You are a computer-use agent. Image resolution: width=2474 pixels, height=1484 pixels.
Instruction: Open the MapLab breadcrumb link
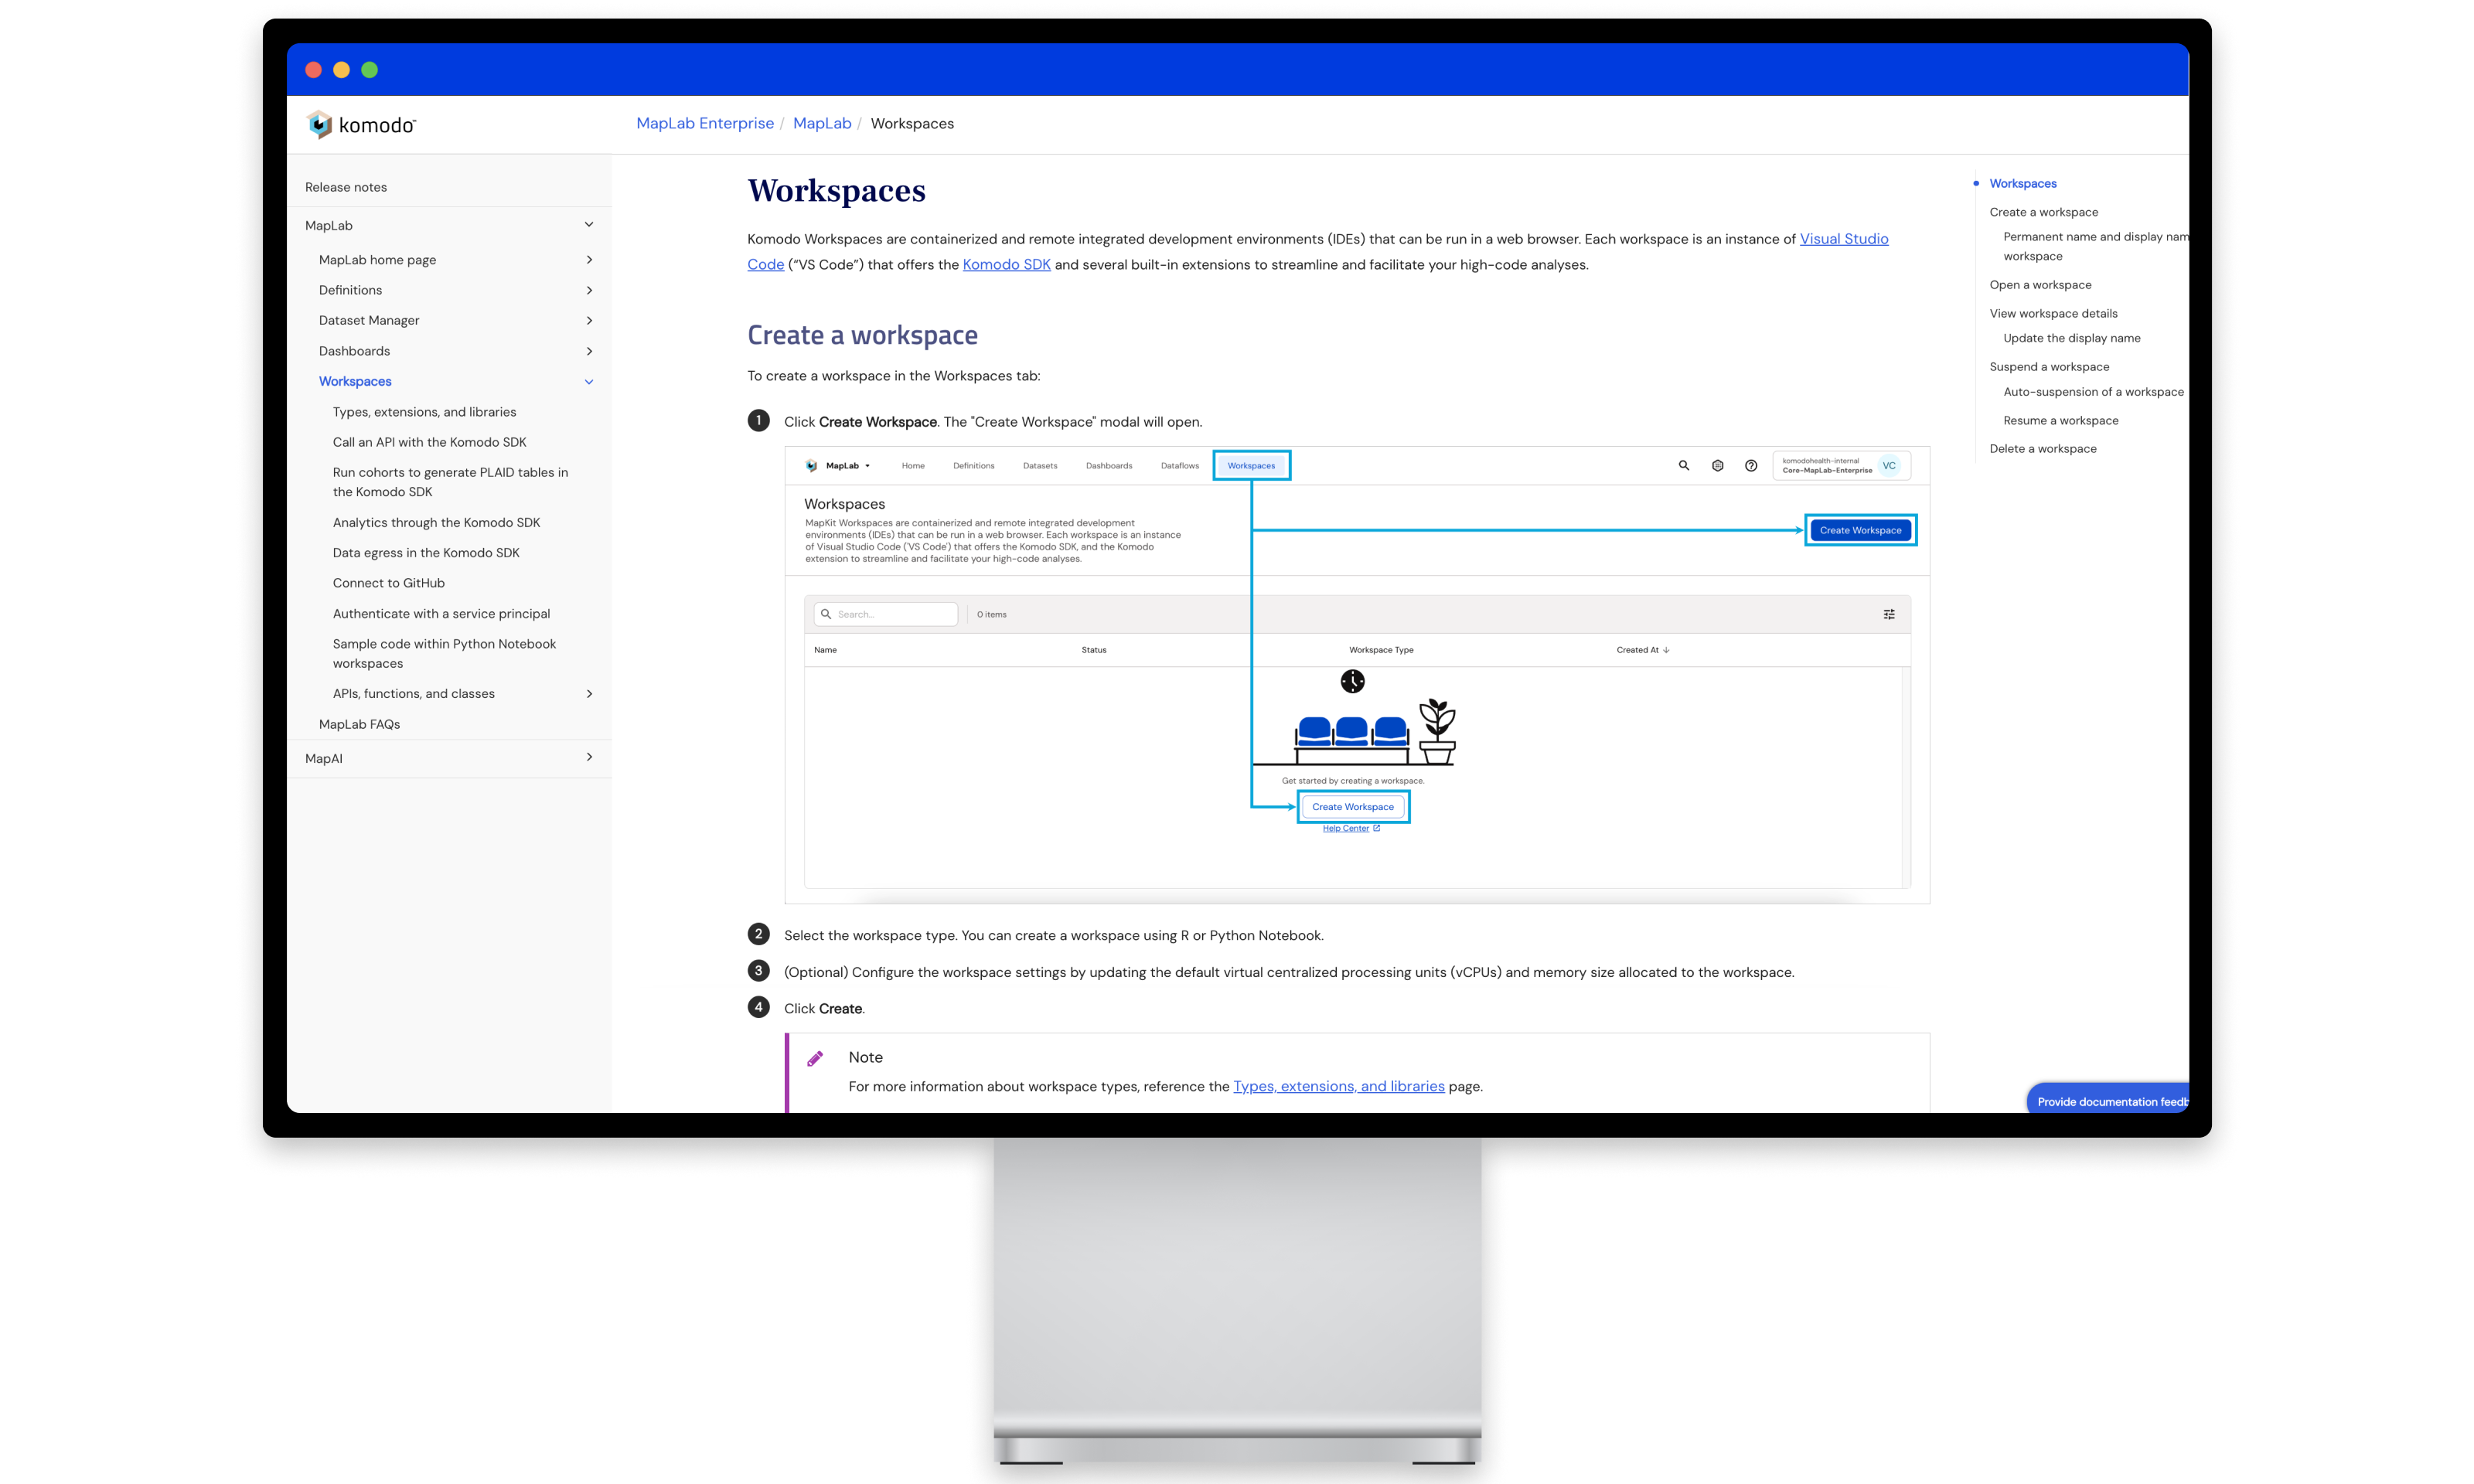coord(822,123)
